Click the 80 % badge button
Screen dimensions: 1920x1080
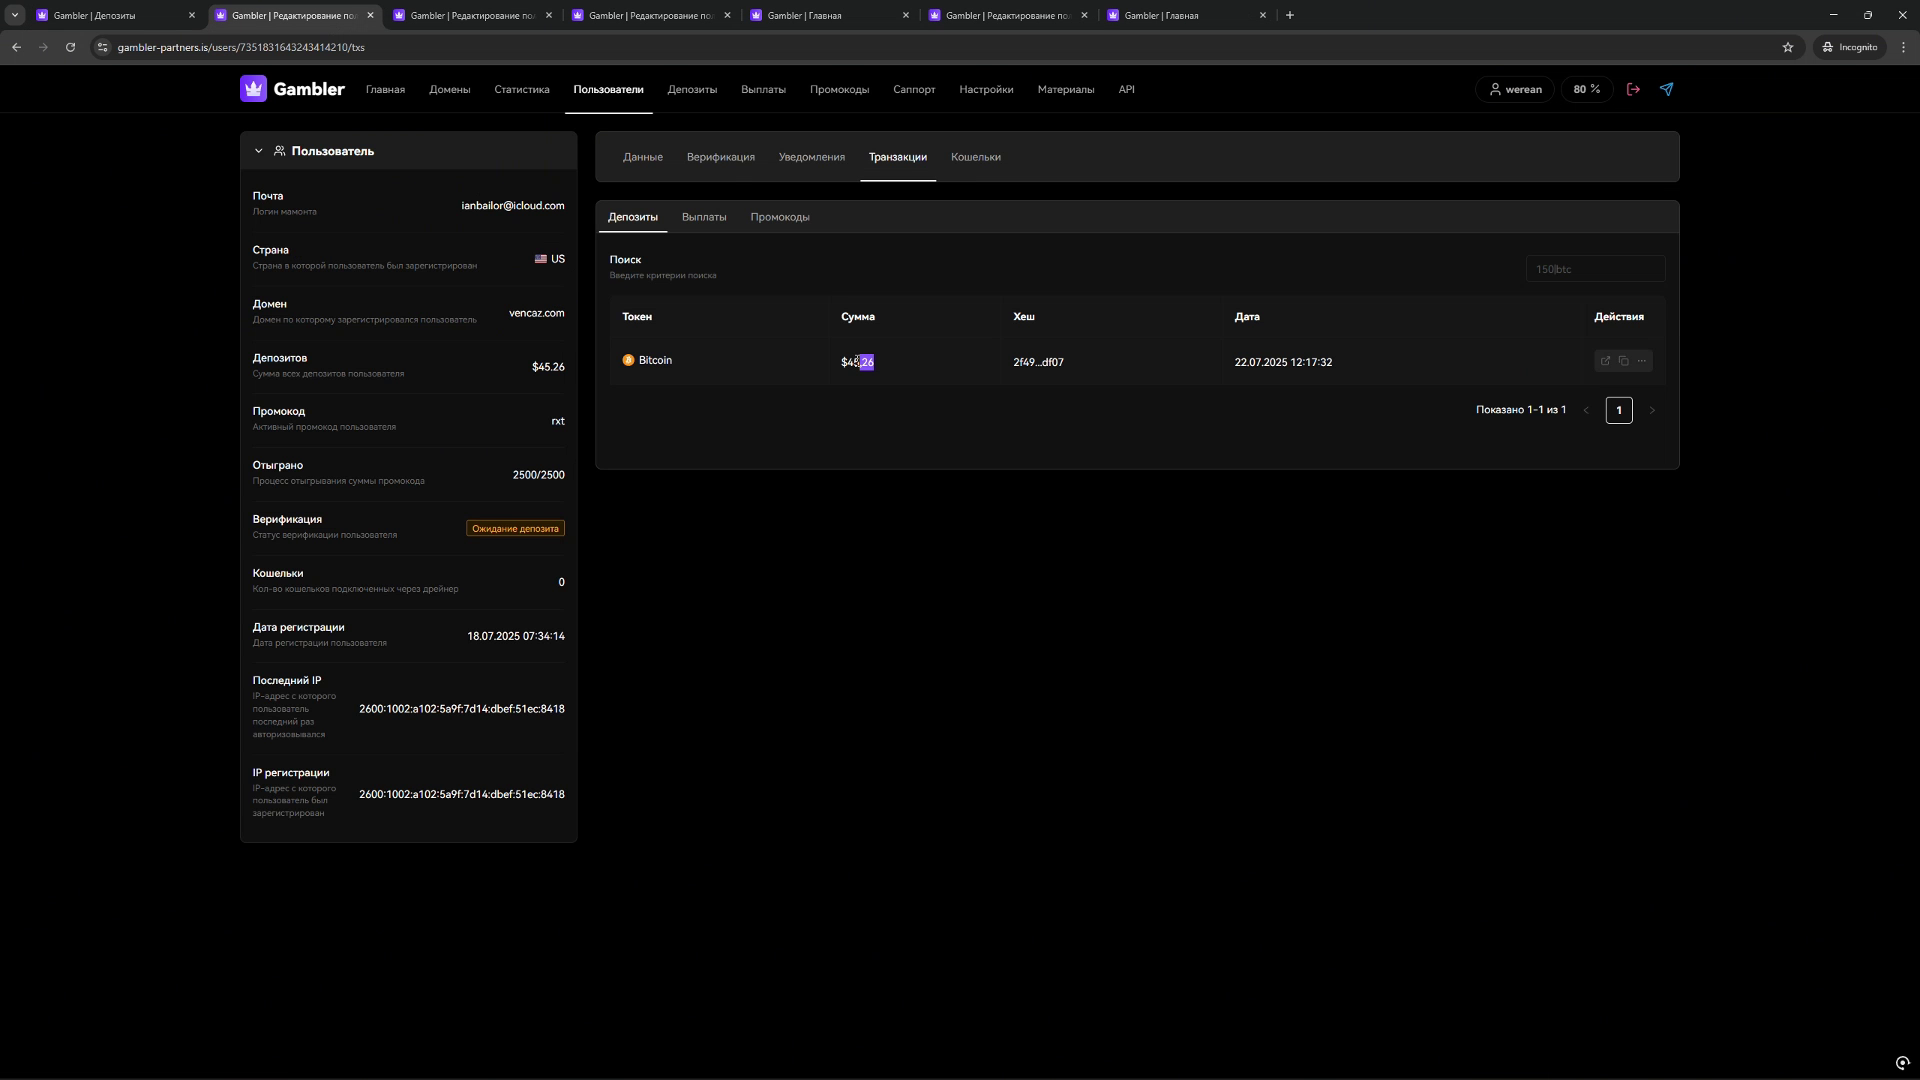tap(1586, 89)
